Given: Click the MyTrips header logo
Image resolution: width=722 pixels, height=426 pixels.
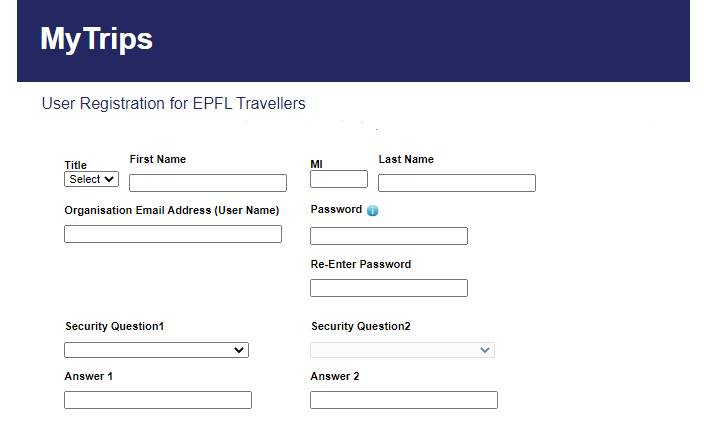Looking at the screenshot, I should (x=96, y=39).
